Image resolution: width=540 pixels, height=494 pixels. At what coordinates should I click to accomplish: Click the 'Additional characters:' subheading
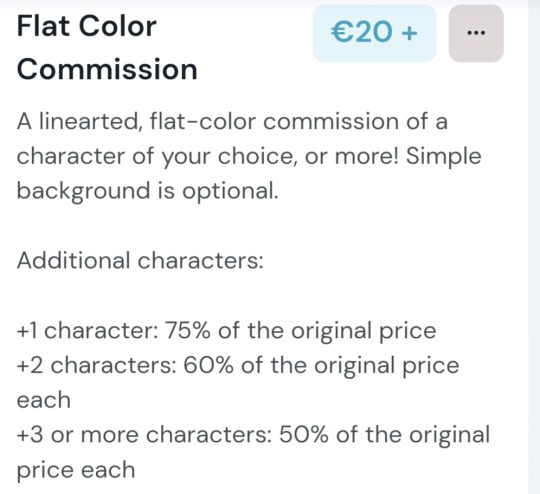pos(140,260)
